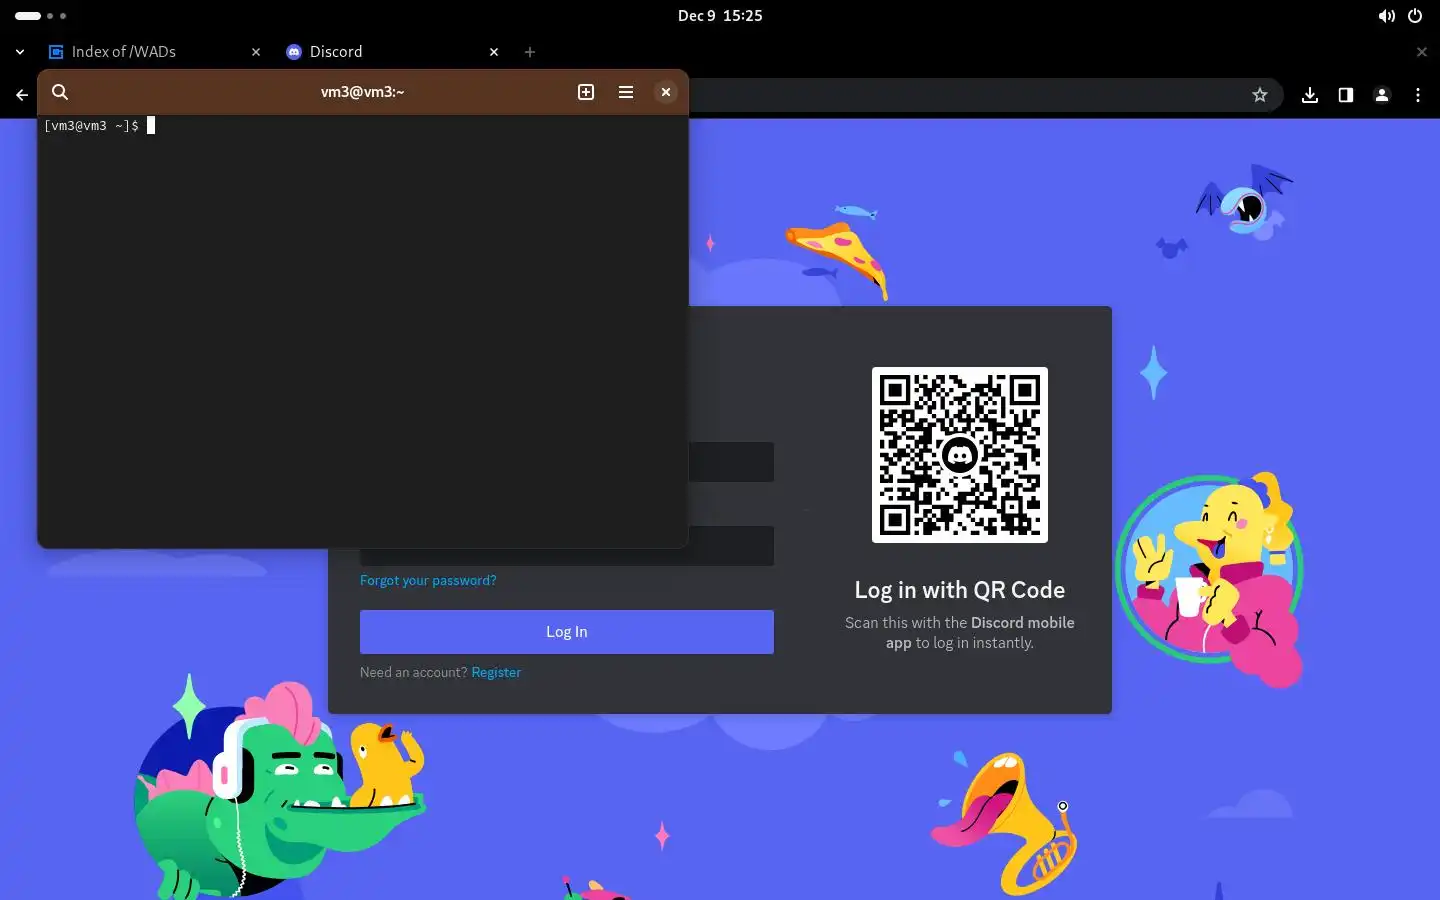Click the terminal search icon
Screen dimensions: 1440x900
click(60, 92)
